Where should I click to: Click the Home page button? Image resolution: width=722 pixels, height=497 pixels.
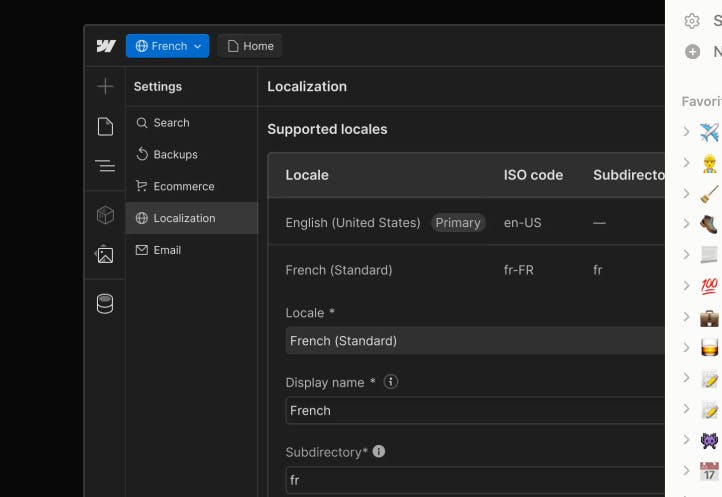[250, 46]
